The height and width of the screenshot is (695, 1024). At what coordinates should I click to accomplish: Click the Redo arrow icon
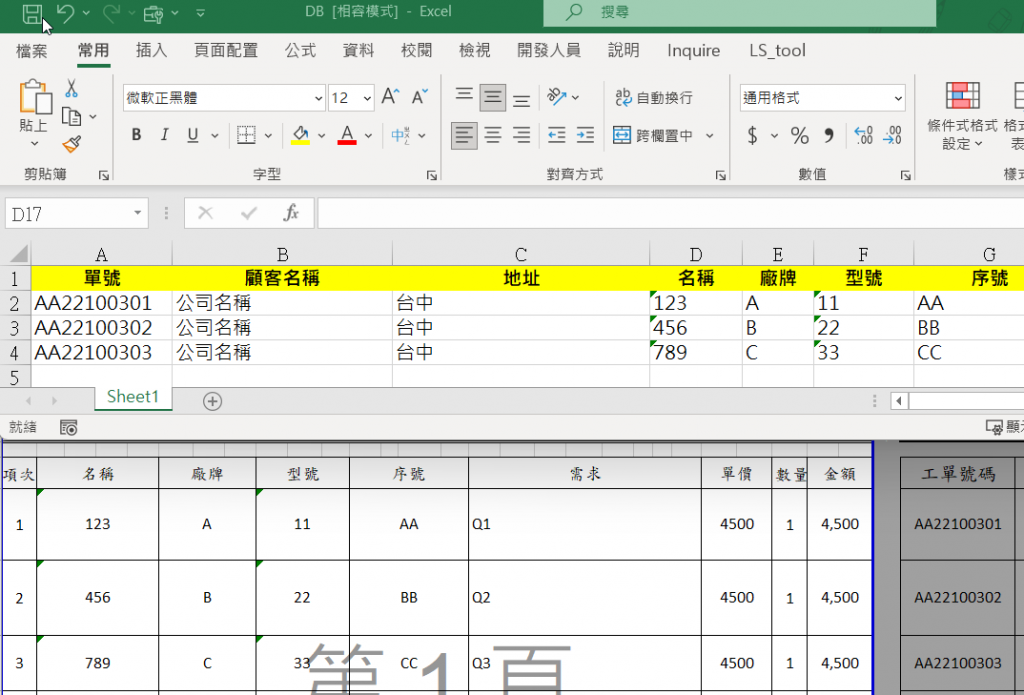pos(111,12)
